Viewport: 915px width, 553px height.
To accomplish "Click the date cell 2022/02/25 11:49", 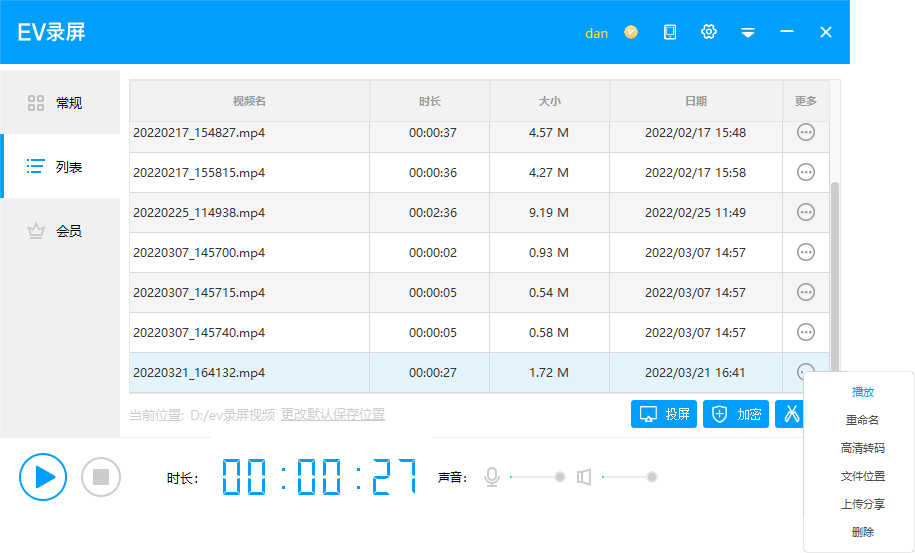I will (695, 213).
